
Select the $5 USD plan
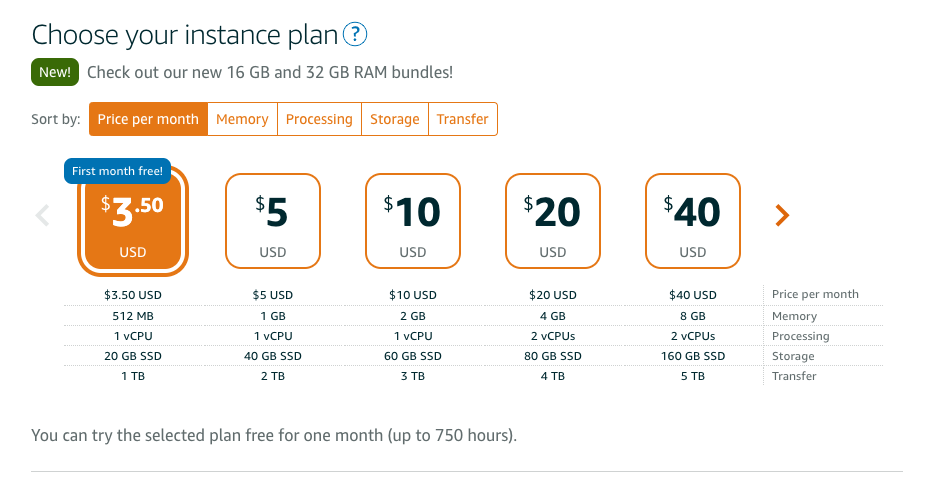point(273,221)
